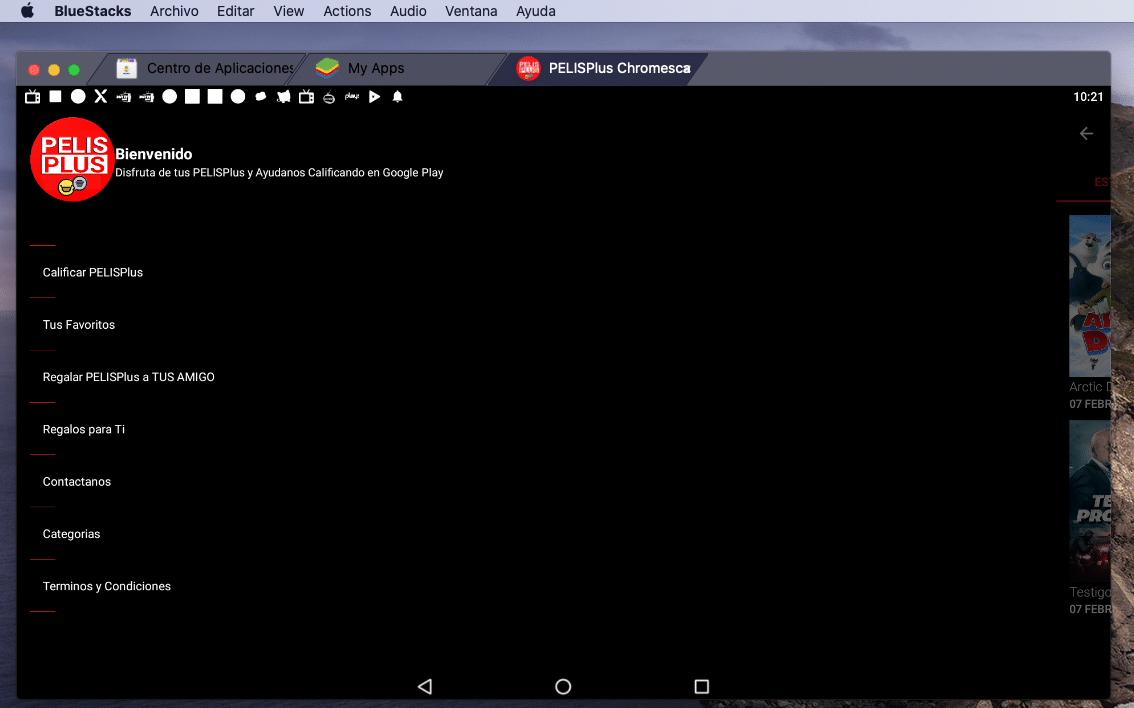Tap the Android back triangle button
This screenshot has width=1134, height=708.
pos(425,687)
